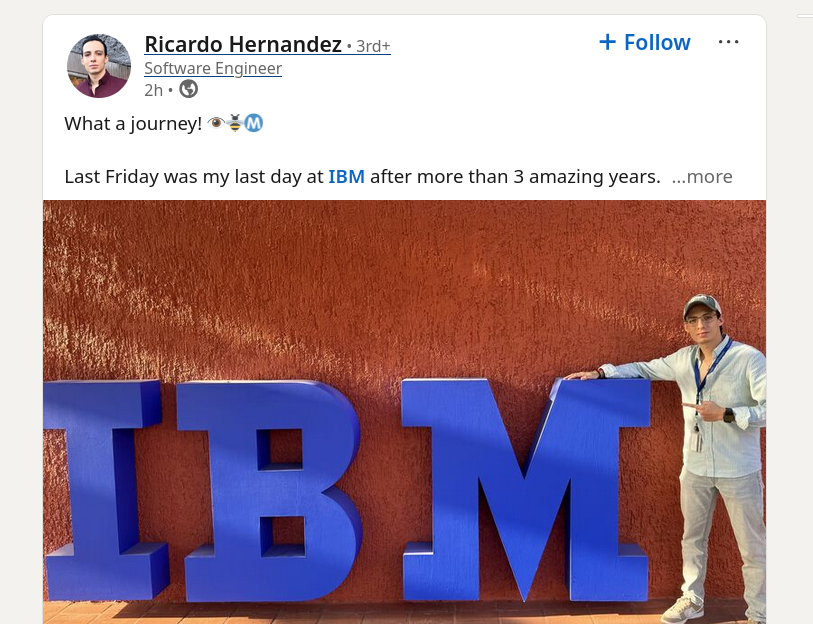Open the IBM company page link
This screenshot has height=624, width=813.
pyautogui.click(x=346, y=176)
